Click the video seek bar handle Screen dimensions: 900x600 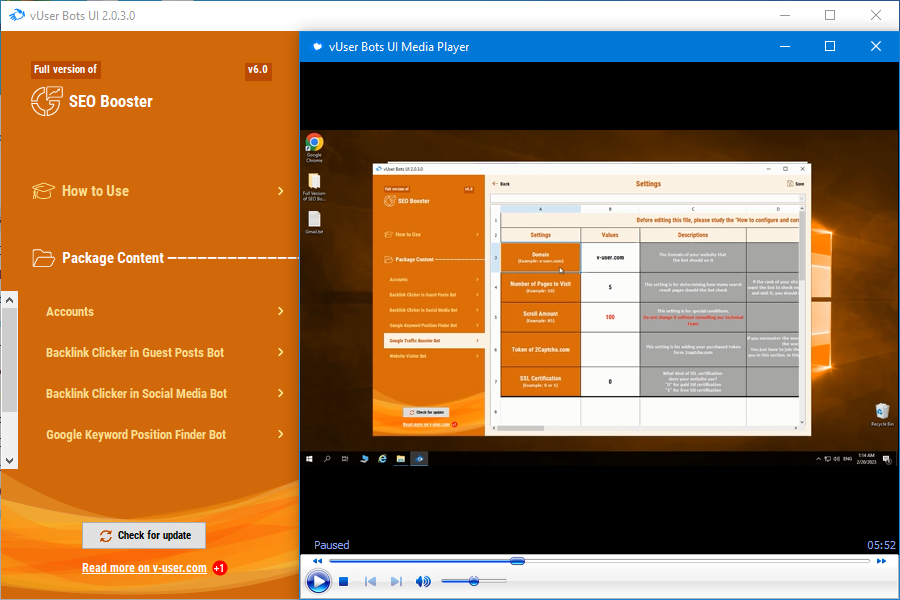517,561
